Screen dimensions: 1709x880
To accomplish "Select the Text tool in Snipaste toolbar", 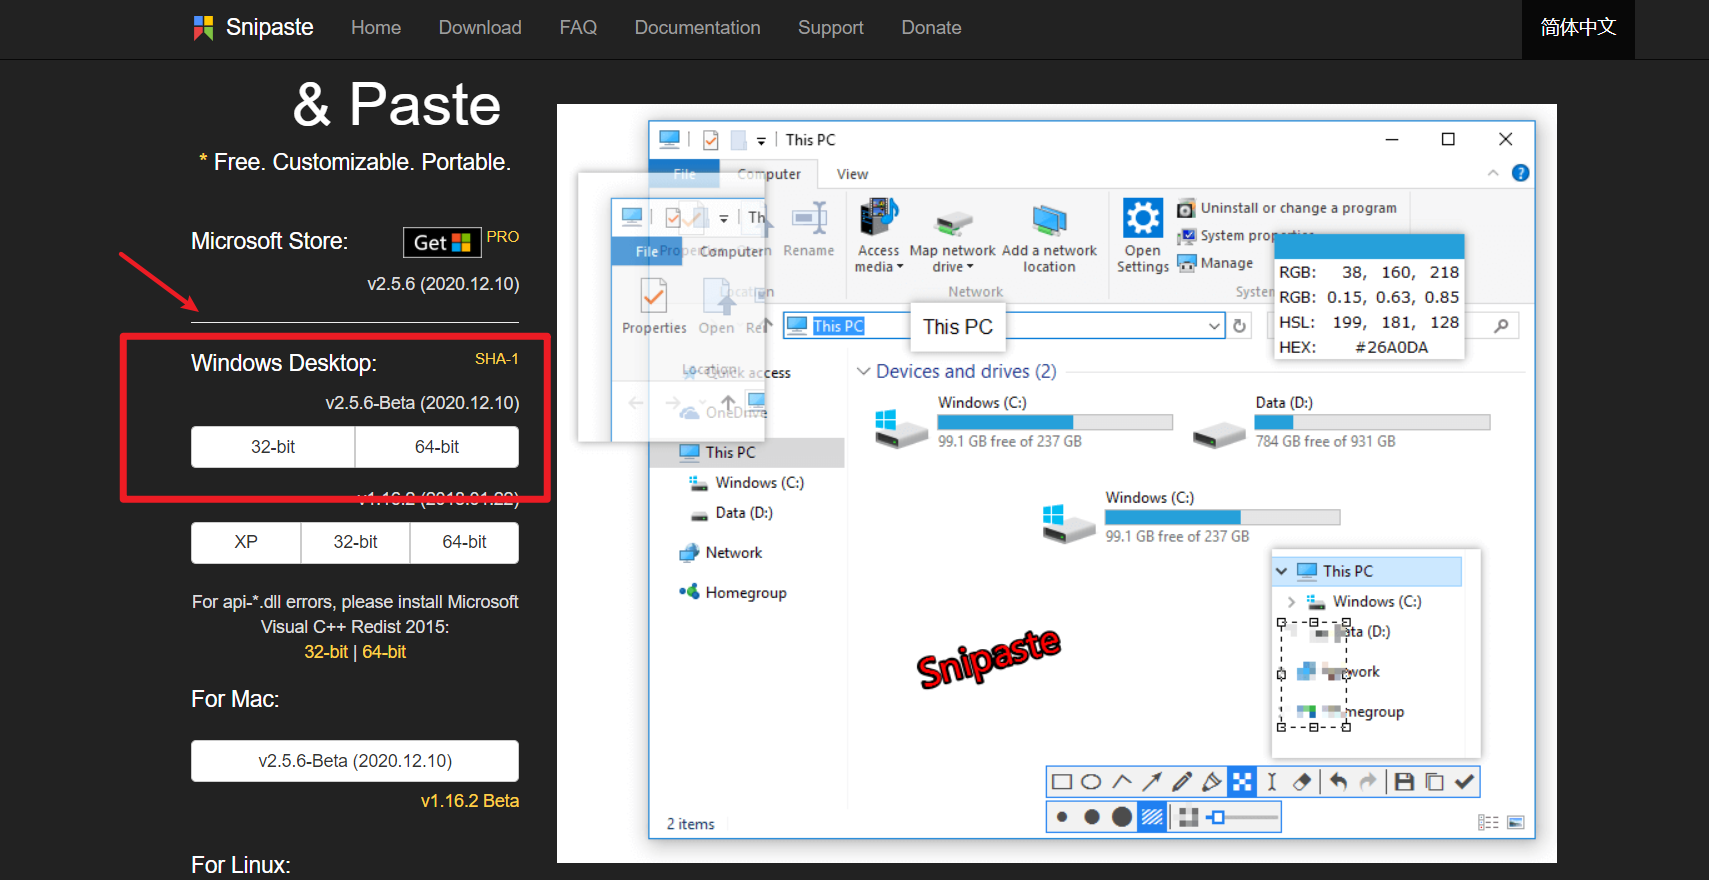I will pos(1272,782).
